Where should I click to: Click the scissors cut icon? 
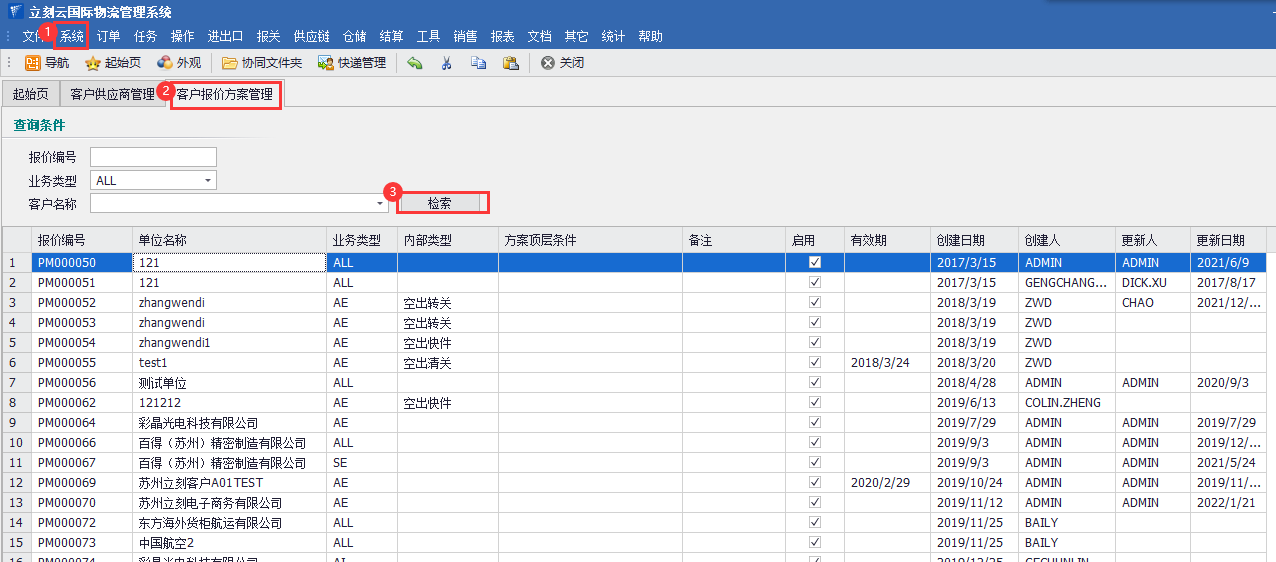click(446, 63)
